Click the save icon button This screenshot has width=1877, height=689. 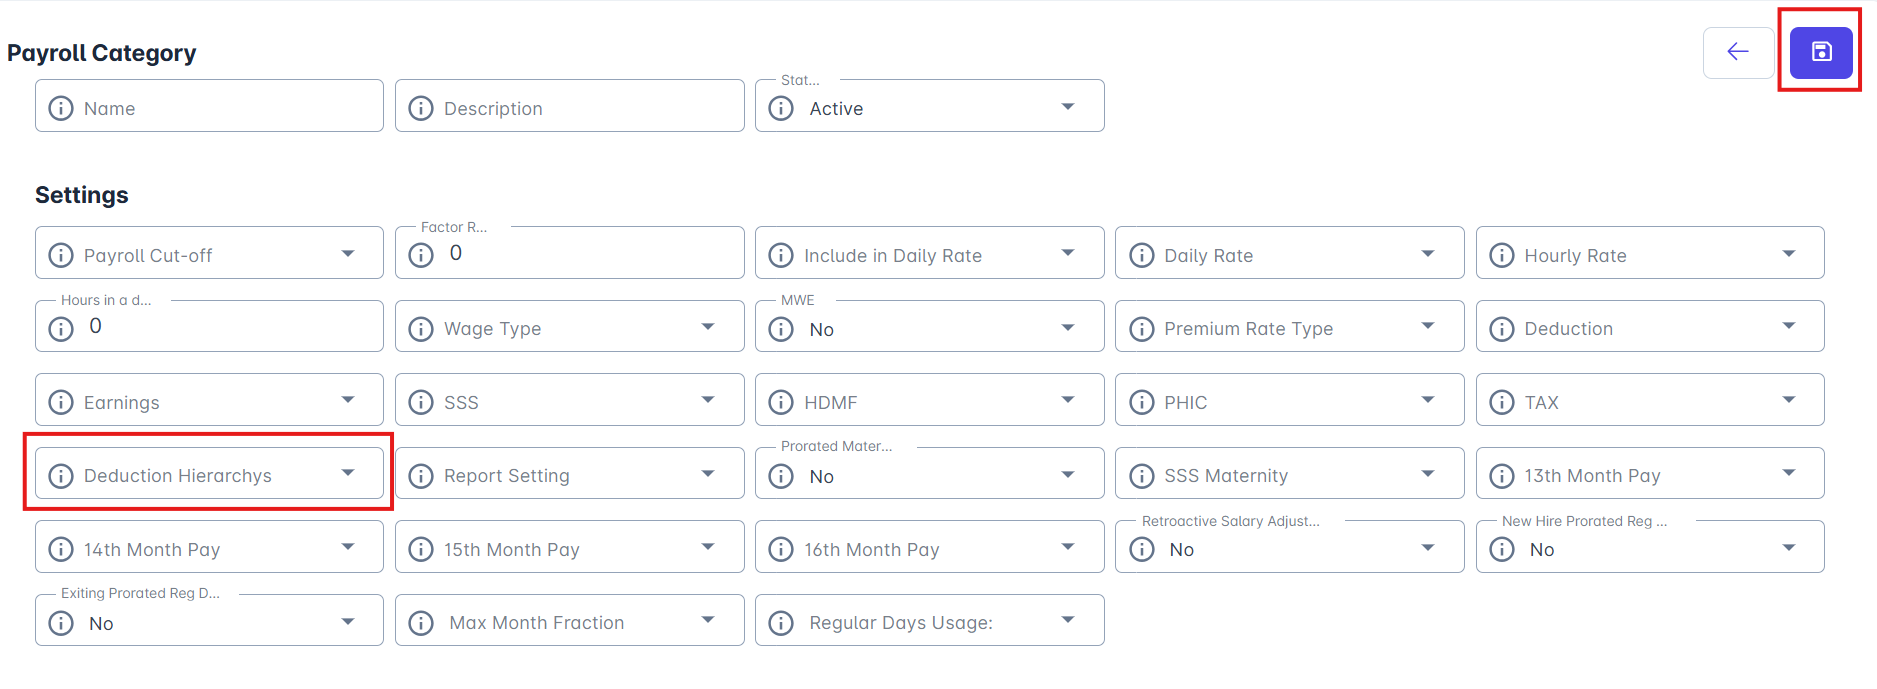coord(1821,52)
